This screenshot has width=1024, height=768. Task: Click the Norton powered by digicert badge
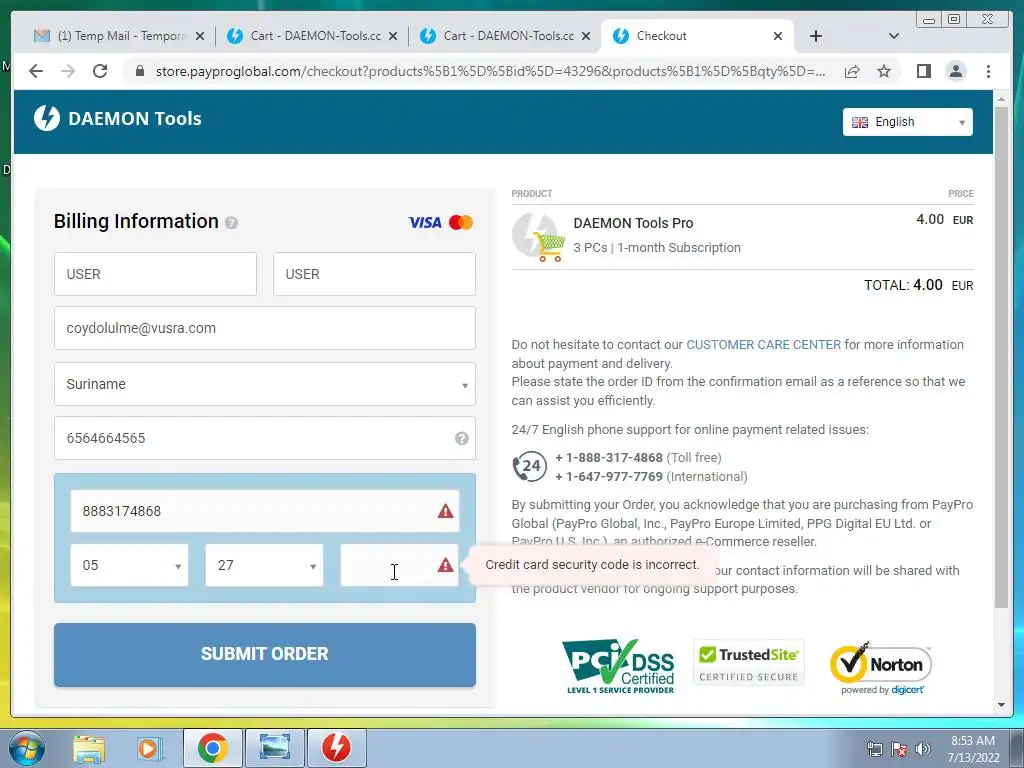pyautogui.click(x=881, y=668)
